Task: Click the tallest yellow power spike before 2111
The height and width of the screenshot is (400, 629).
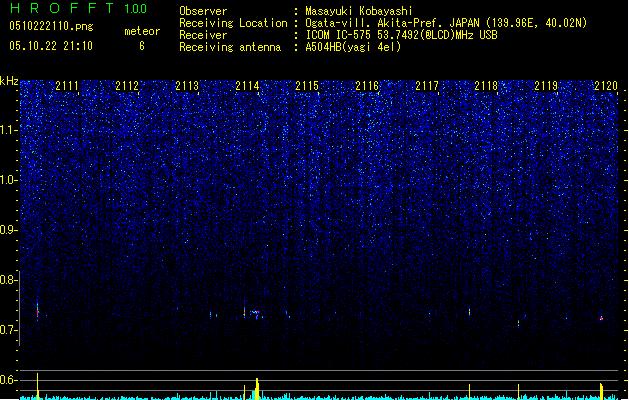Action: click(x=38, y=386)
